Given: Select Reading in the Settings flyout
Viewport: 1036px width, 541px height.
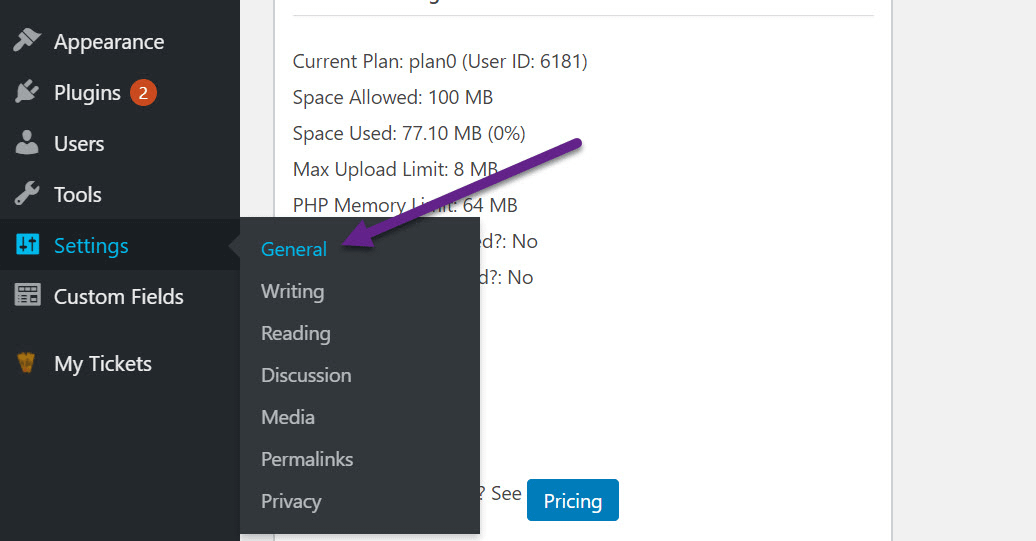Looking at the screenshot, I should (x=295, y=333).
